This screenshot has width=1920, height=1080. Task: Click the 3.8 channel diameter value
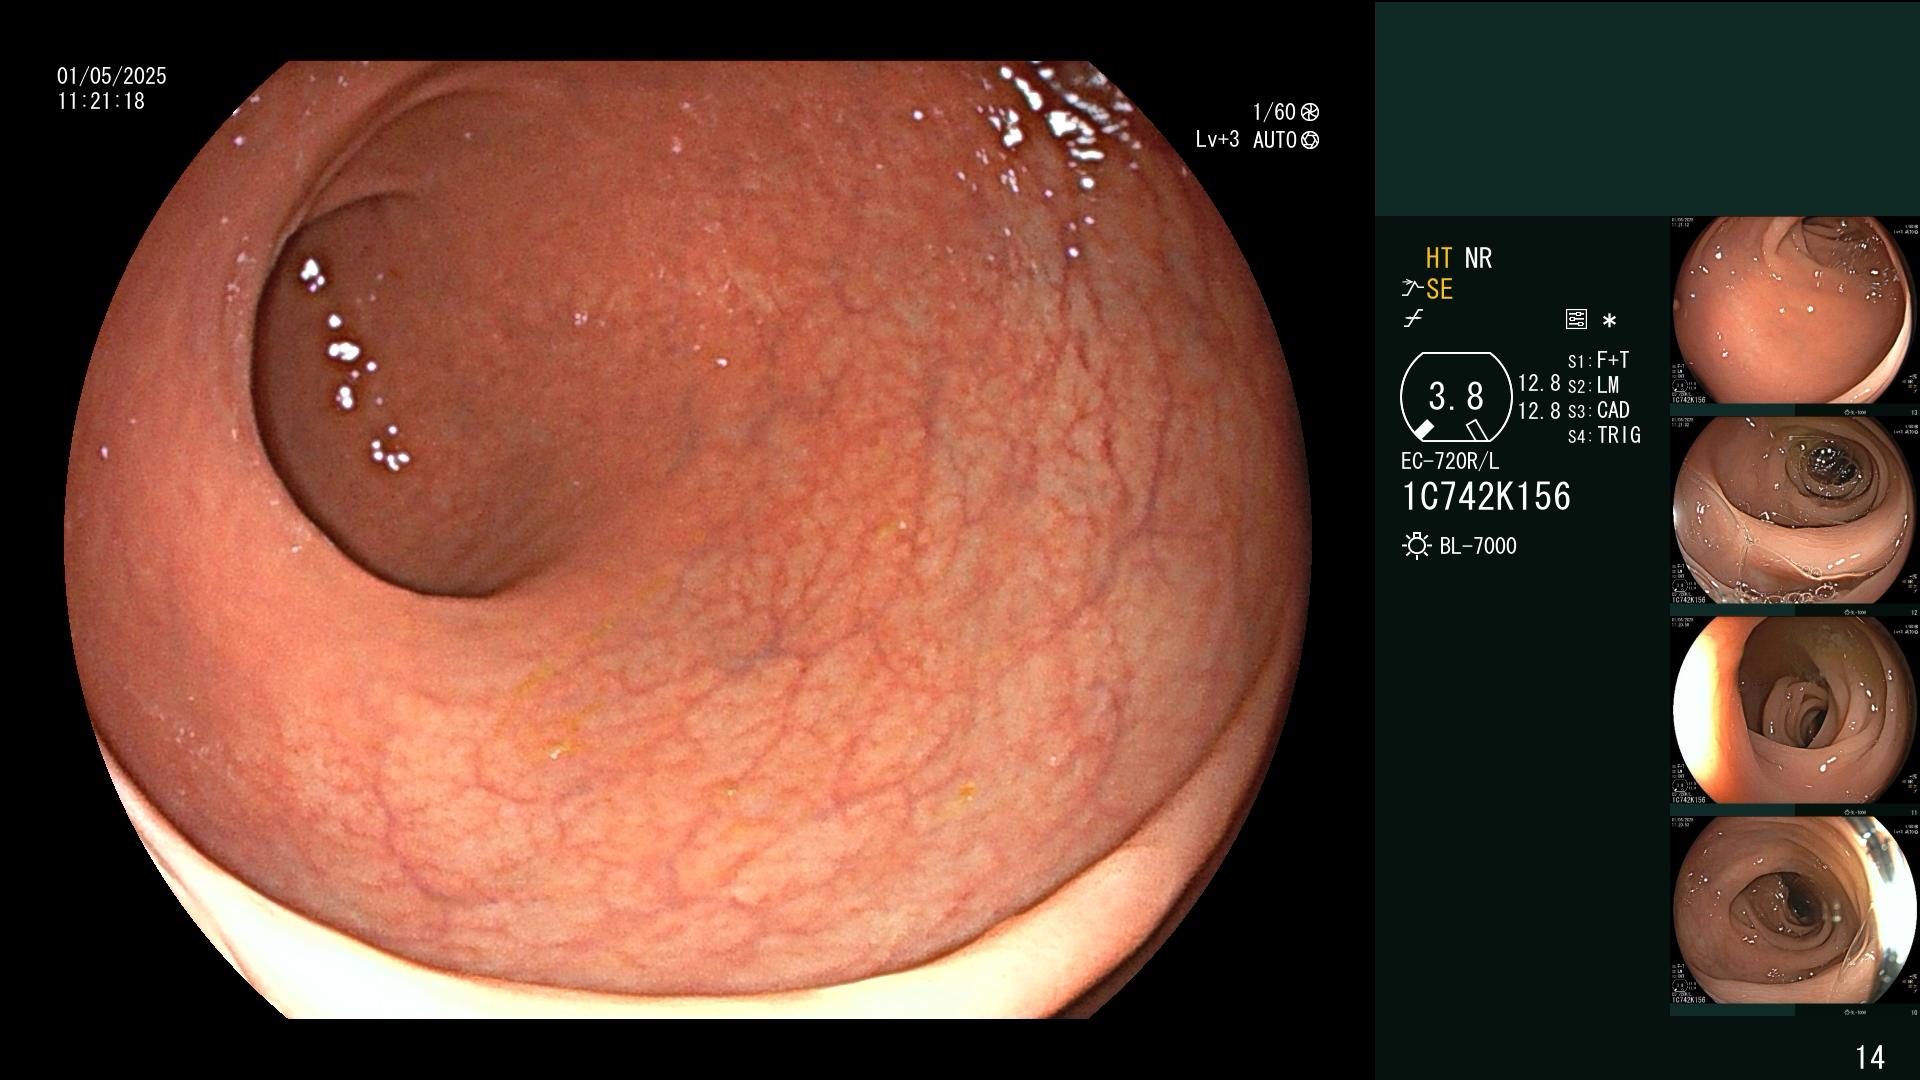click(1456, 397)
